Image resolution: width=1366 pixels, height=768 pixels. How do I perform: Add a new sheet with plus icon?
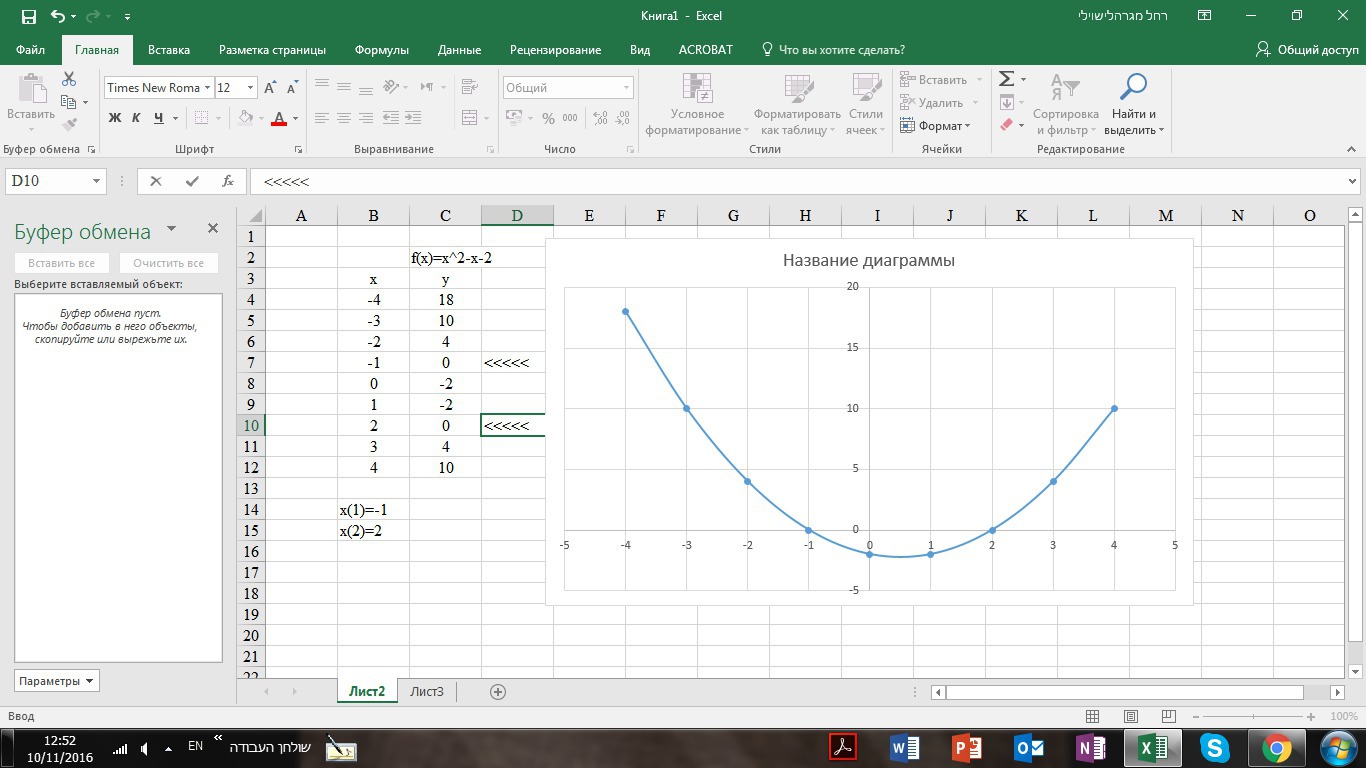click(x=498, y=692)
